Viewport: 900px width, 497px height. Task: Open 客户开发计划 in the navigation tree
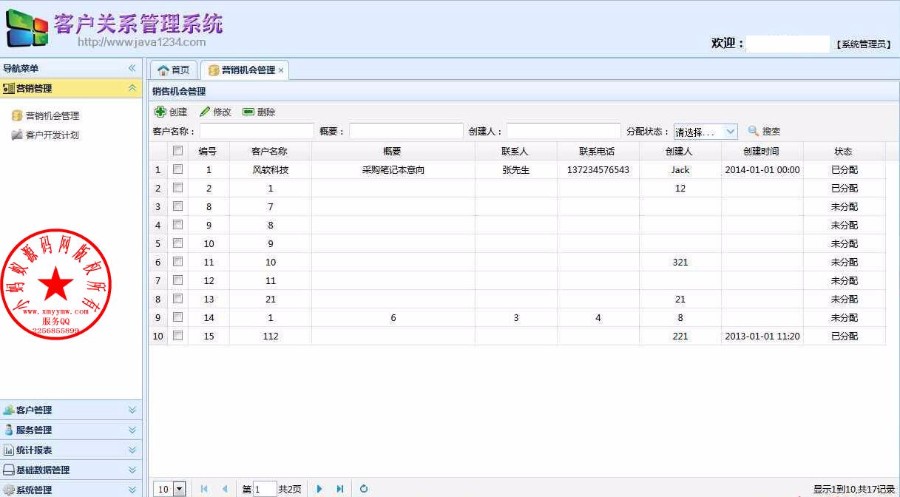click(x=52, y=135)
